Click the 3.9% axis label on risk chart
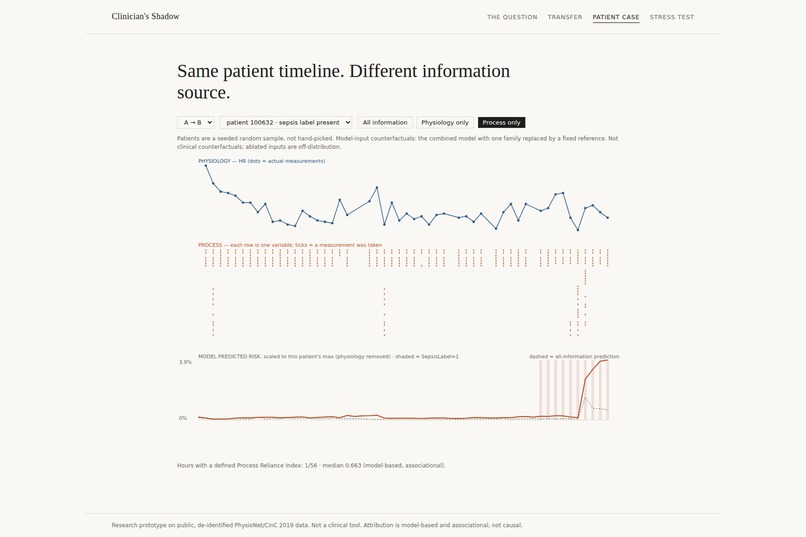 pos(185,362)
